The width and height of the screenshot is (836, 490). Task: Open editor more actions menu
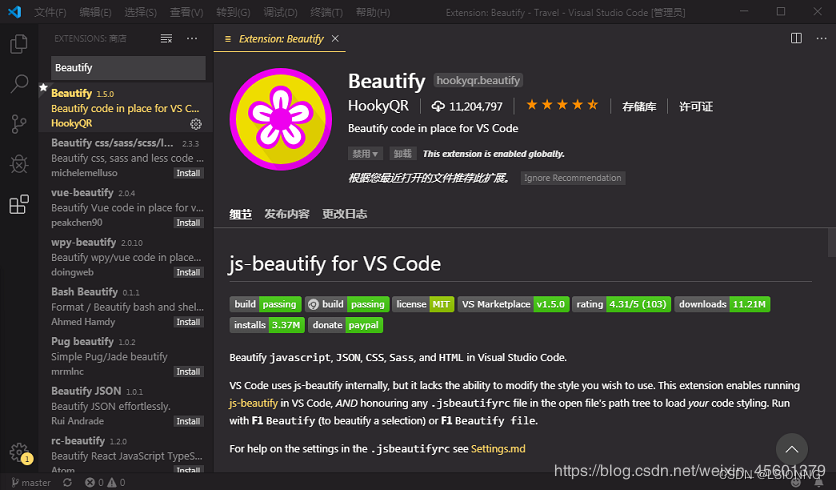(821, 38)
